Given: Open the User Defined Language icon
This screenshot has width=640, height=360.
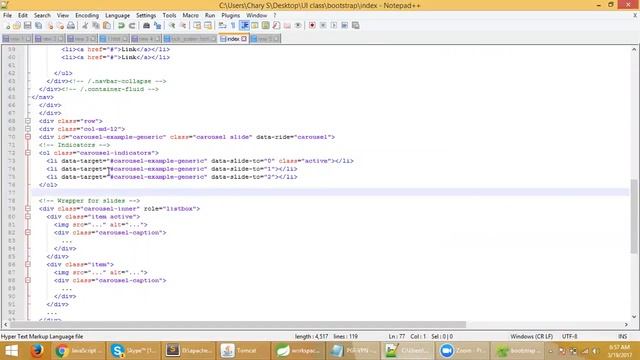Looking at the screenshot, I should tap(255, 25).
